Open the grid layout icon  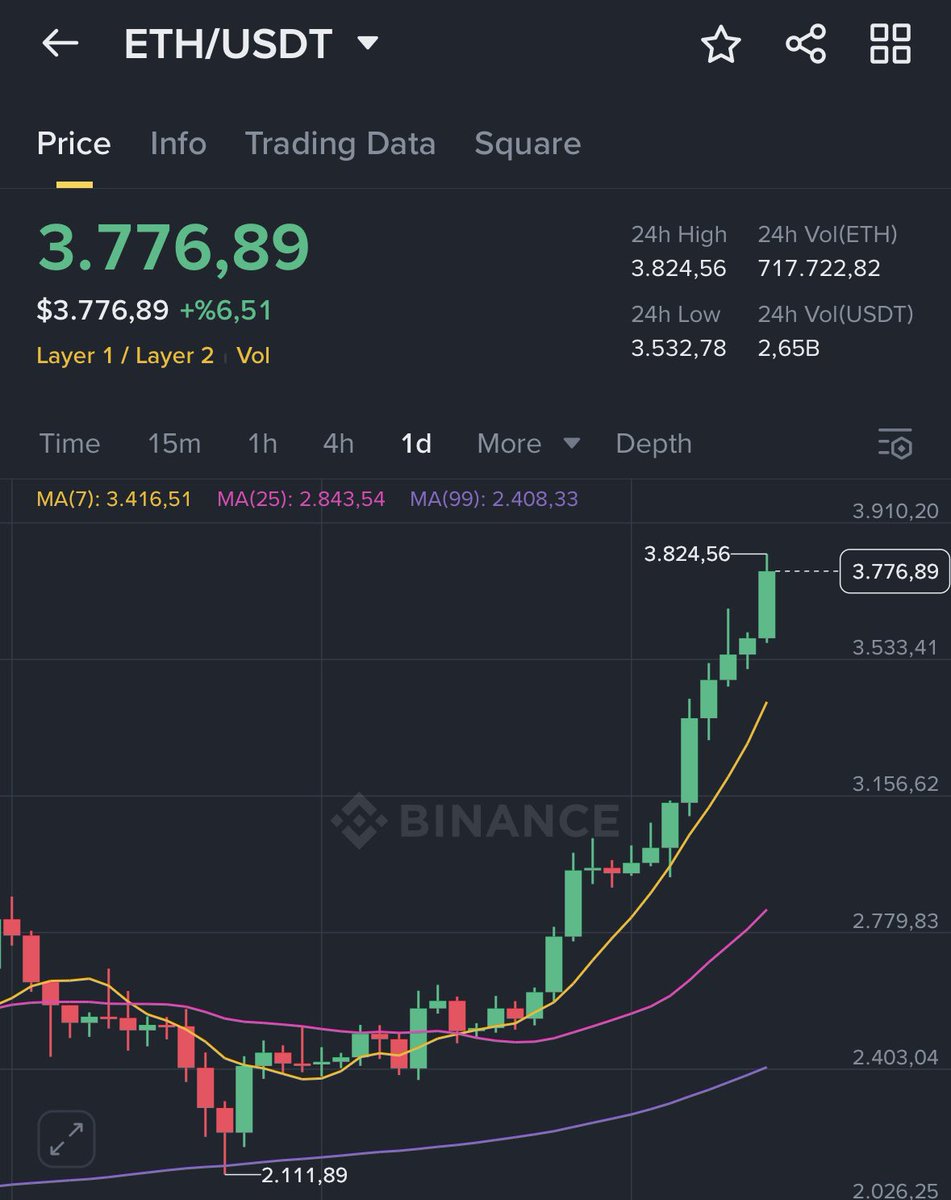tap(889, 44)
